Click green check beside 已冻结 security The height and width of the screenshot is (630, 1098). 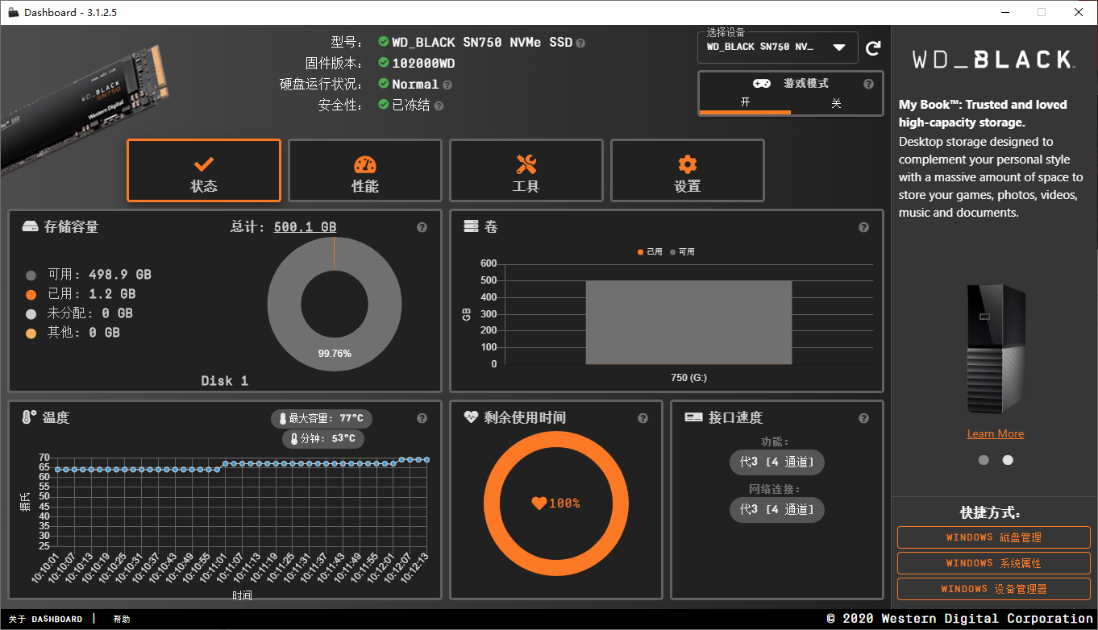coord(384,104)
